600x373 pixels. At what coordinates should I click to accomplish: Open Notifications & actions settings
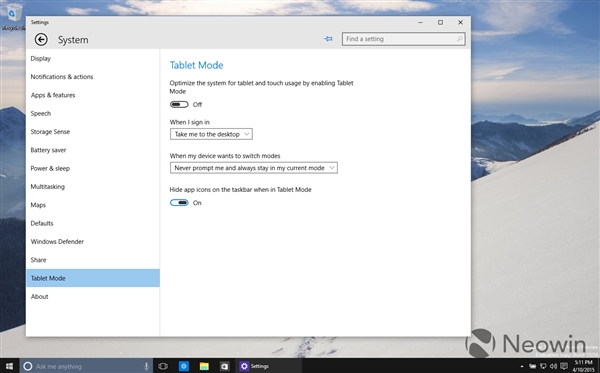click(x=93, y=77)
